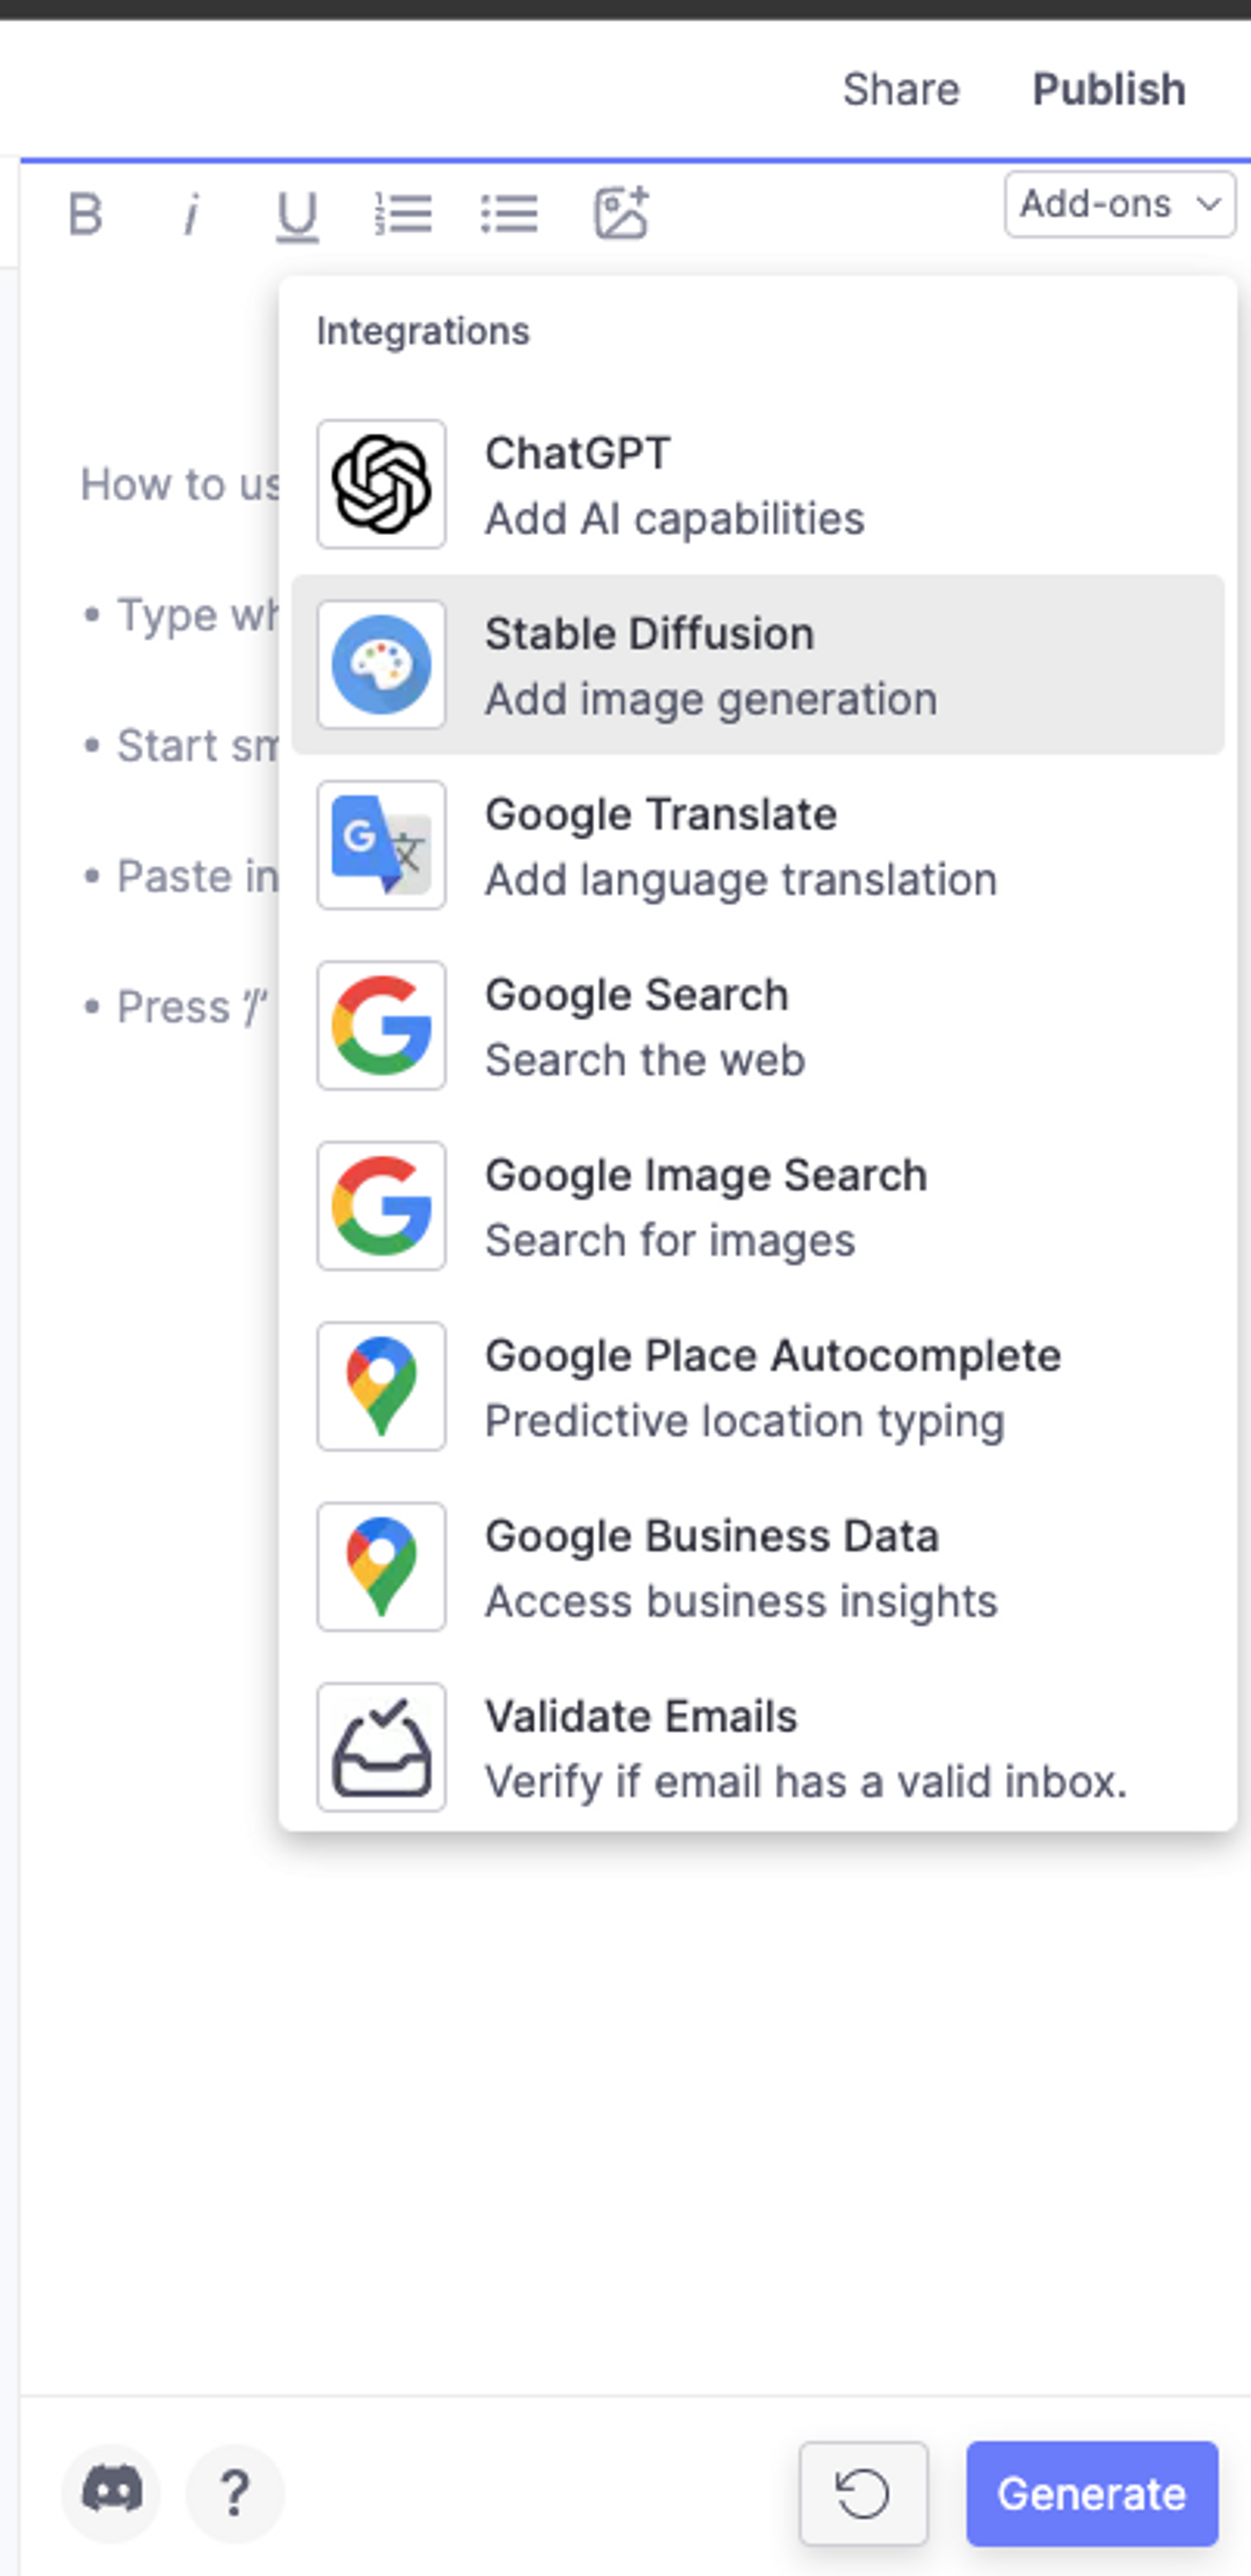The image size is (1251, 2576).
Task: Toggle bold formatting
Action: (x=86, y=214)
